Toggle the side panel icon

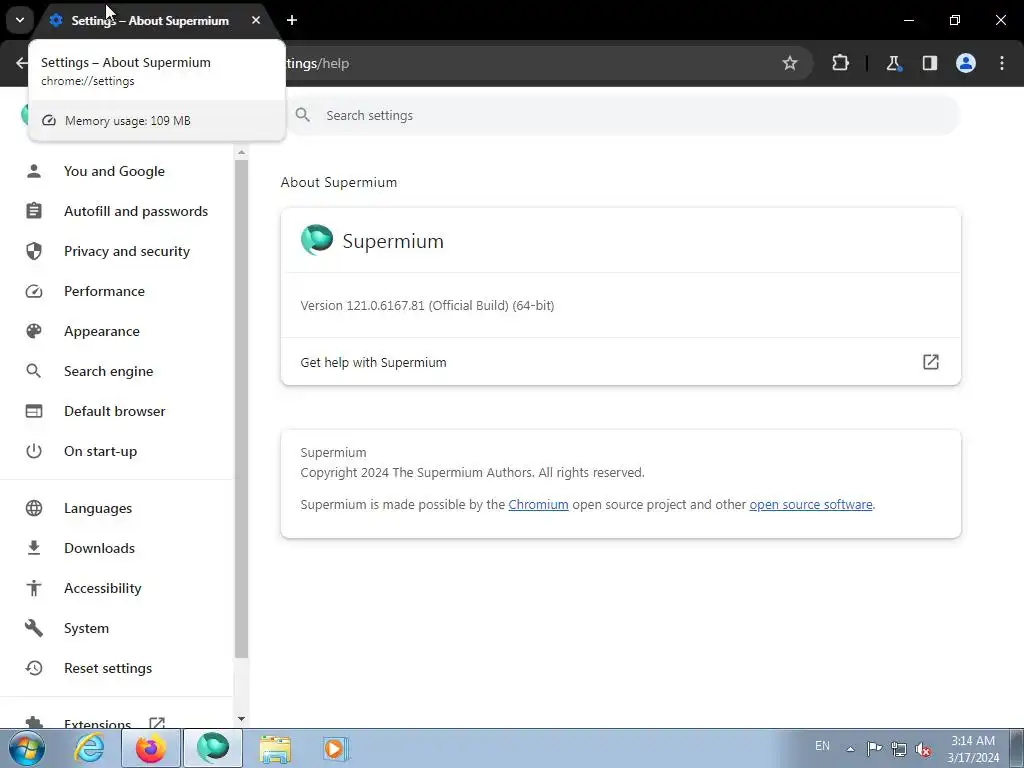click(929, 63)
